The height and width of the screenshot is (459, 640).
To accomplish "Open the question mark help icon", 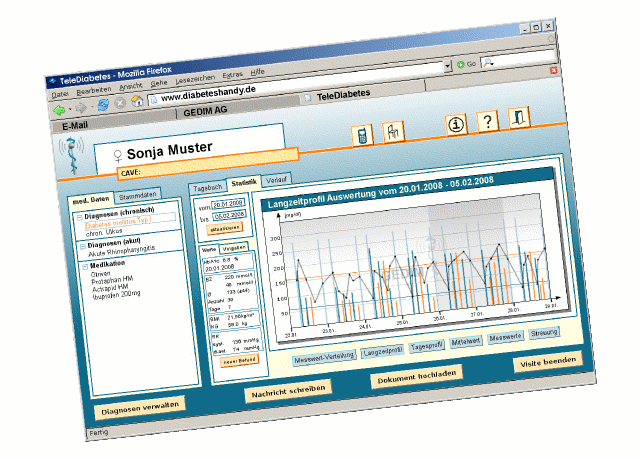I will (x=487, y=121).
